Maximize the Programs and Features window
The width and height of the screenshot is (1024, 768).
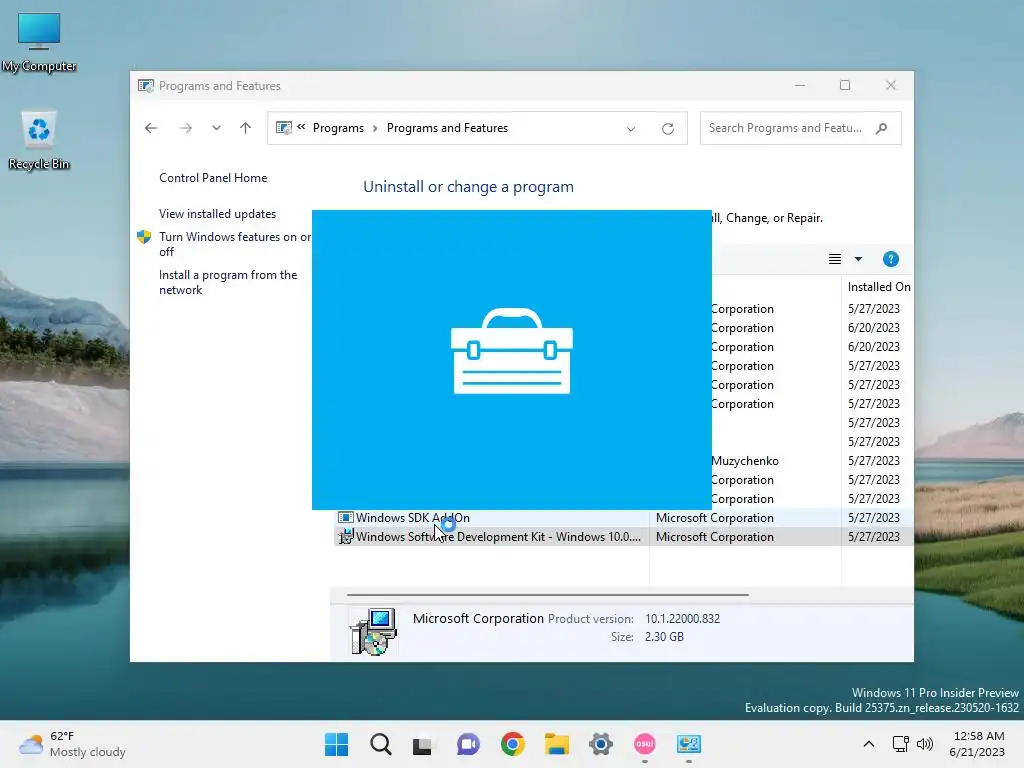[845, 86]
